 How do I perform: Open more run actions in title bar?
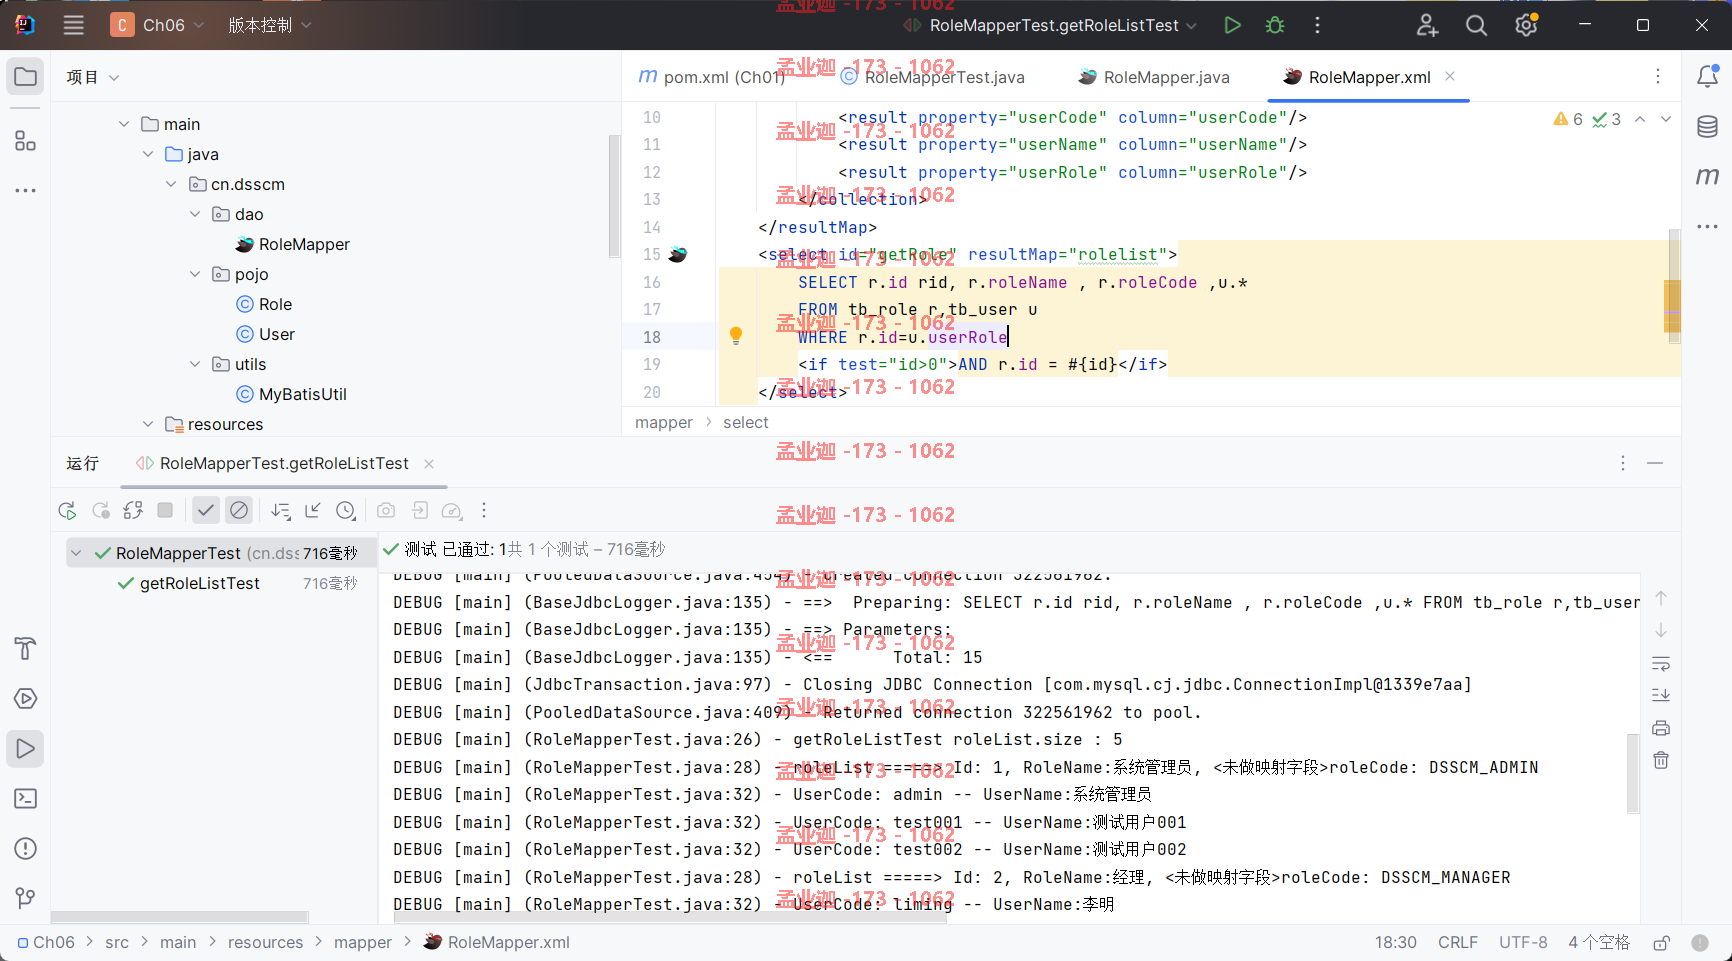click(1317, 25)
